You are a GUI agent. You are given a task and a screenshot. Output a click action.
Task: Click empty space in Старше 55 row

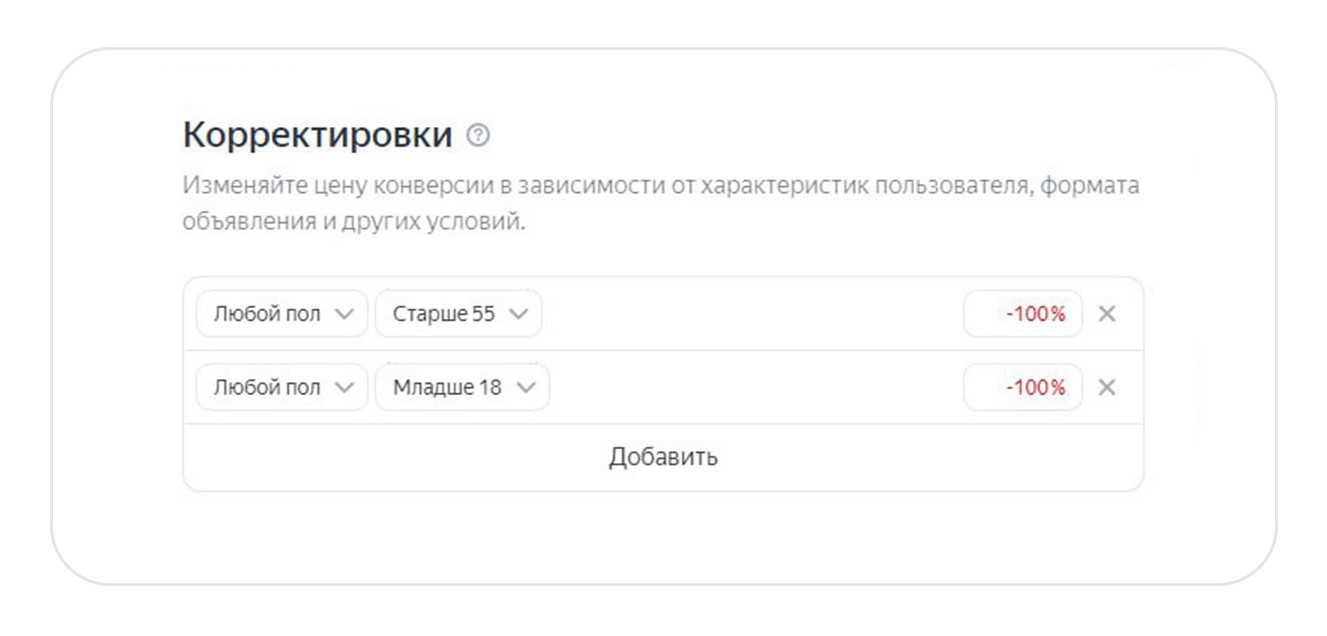point(750,314)
